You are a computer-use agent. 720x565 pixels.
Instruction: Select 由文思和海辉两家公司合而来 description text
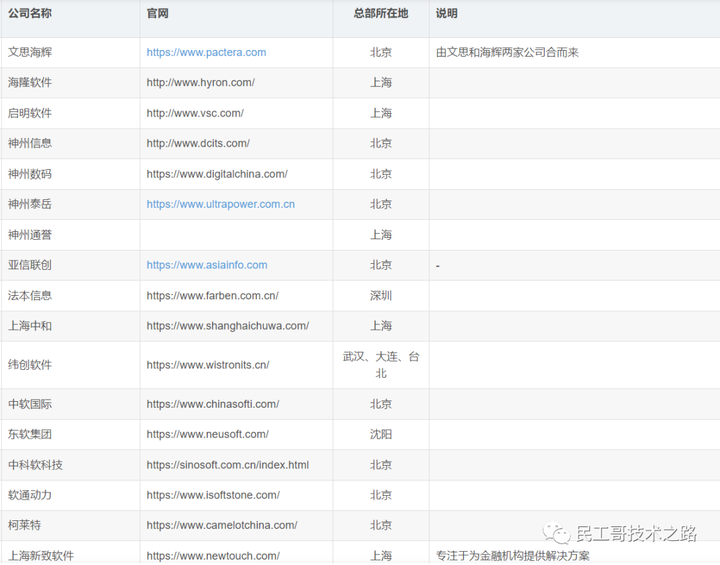click(507, 52)
